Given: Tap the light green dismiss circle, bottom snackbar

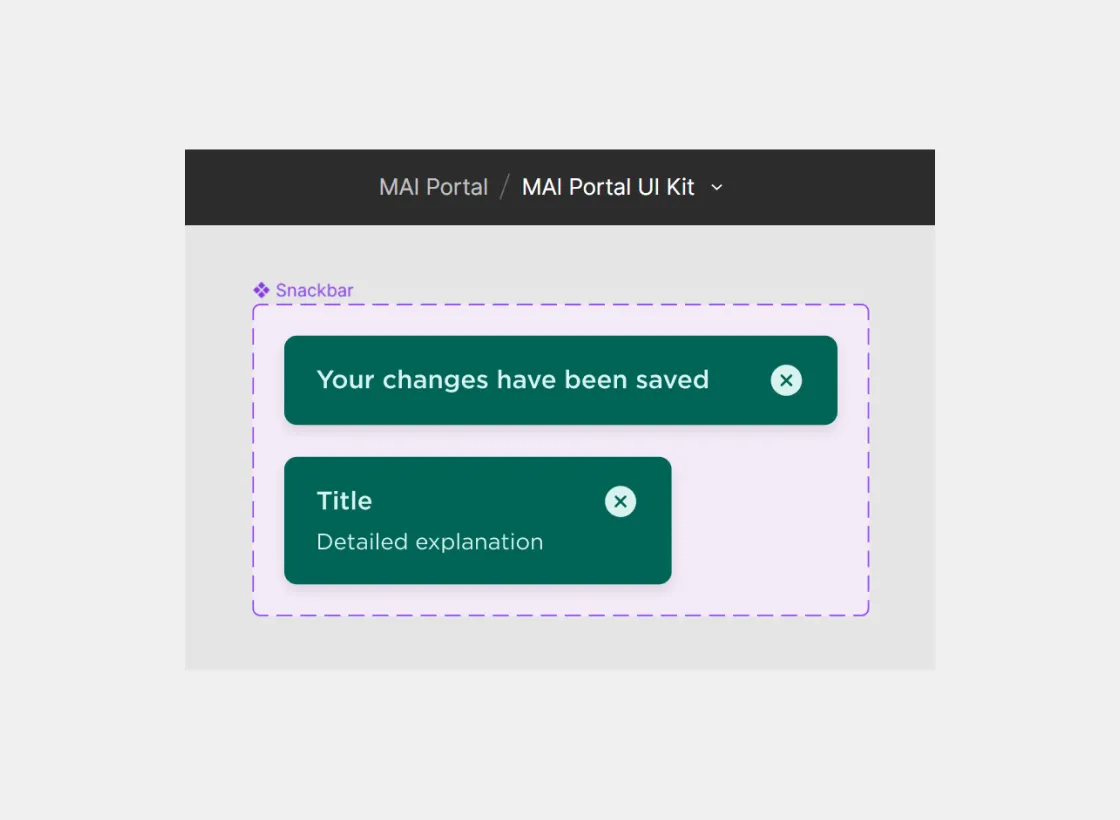Looking at the screenshot, I should (x=620, y=501).
